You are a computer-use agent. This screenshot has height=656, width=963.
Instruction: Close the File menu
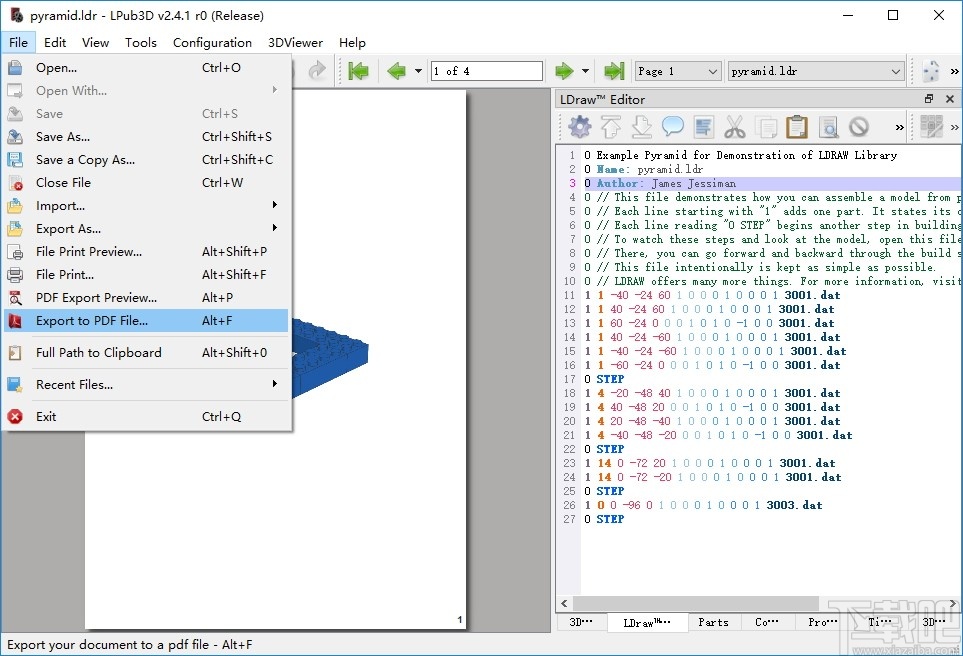(18, 42)
